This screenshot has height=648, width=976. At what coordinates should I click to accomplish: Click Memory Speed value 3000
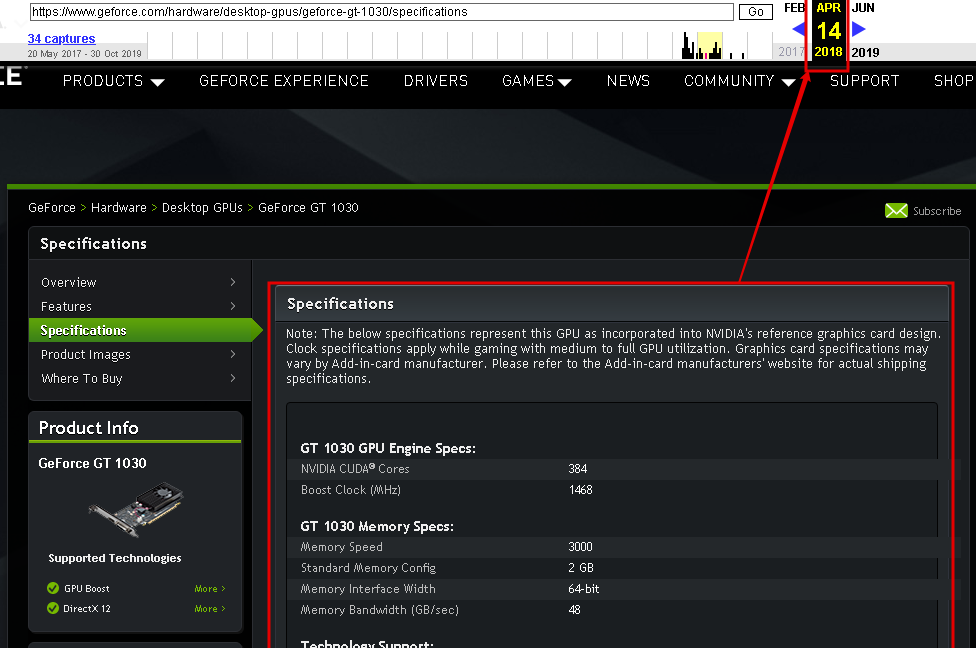pos(580,547)
